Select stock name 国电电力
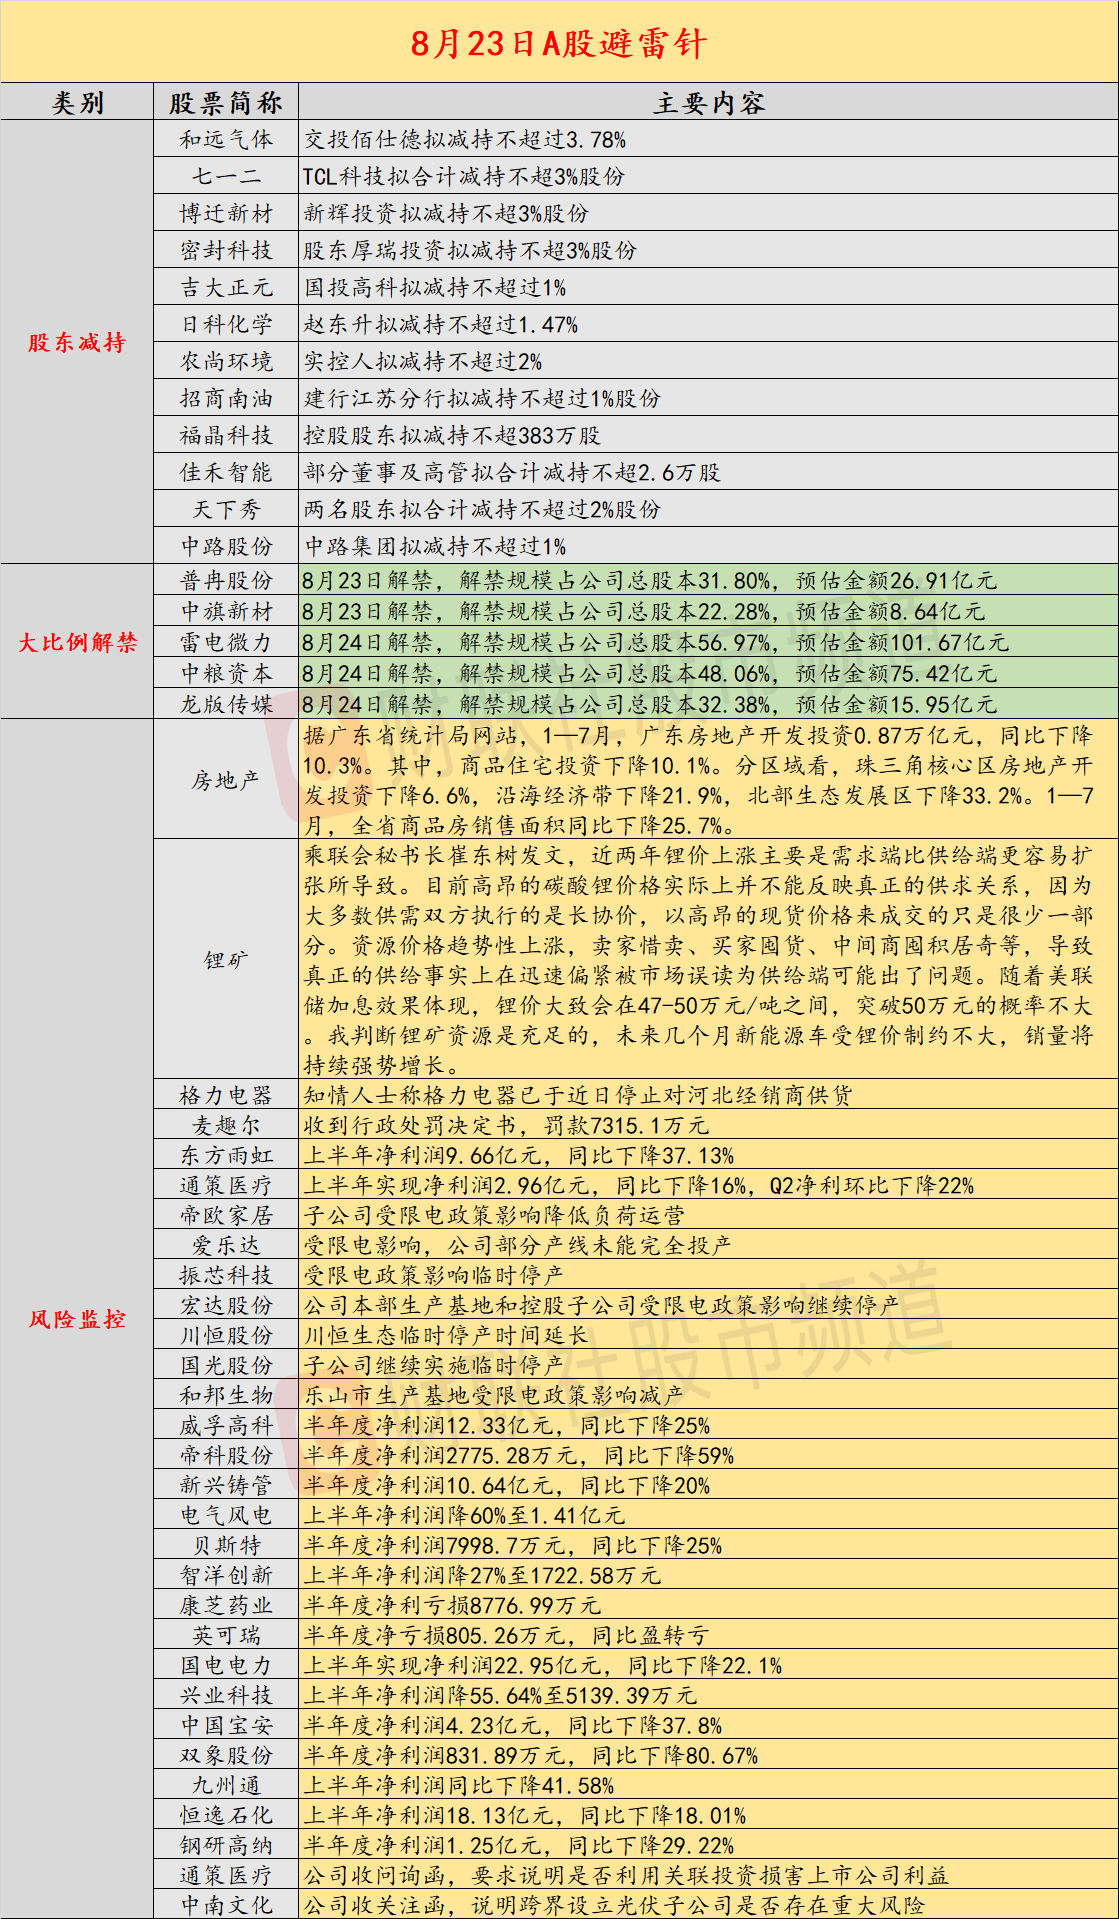This screenshot has height=1919, width=1119. coord(226,1666)
